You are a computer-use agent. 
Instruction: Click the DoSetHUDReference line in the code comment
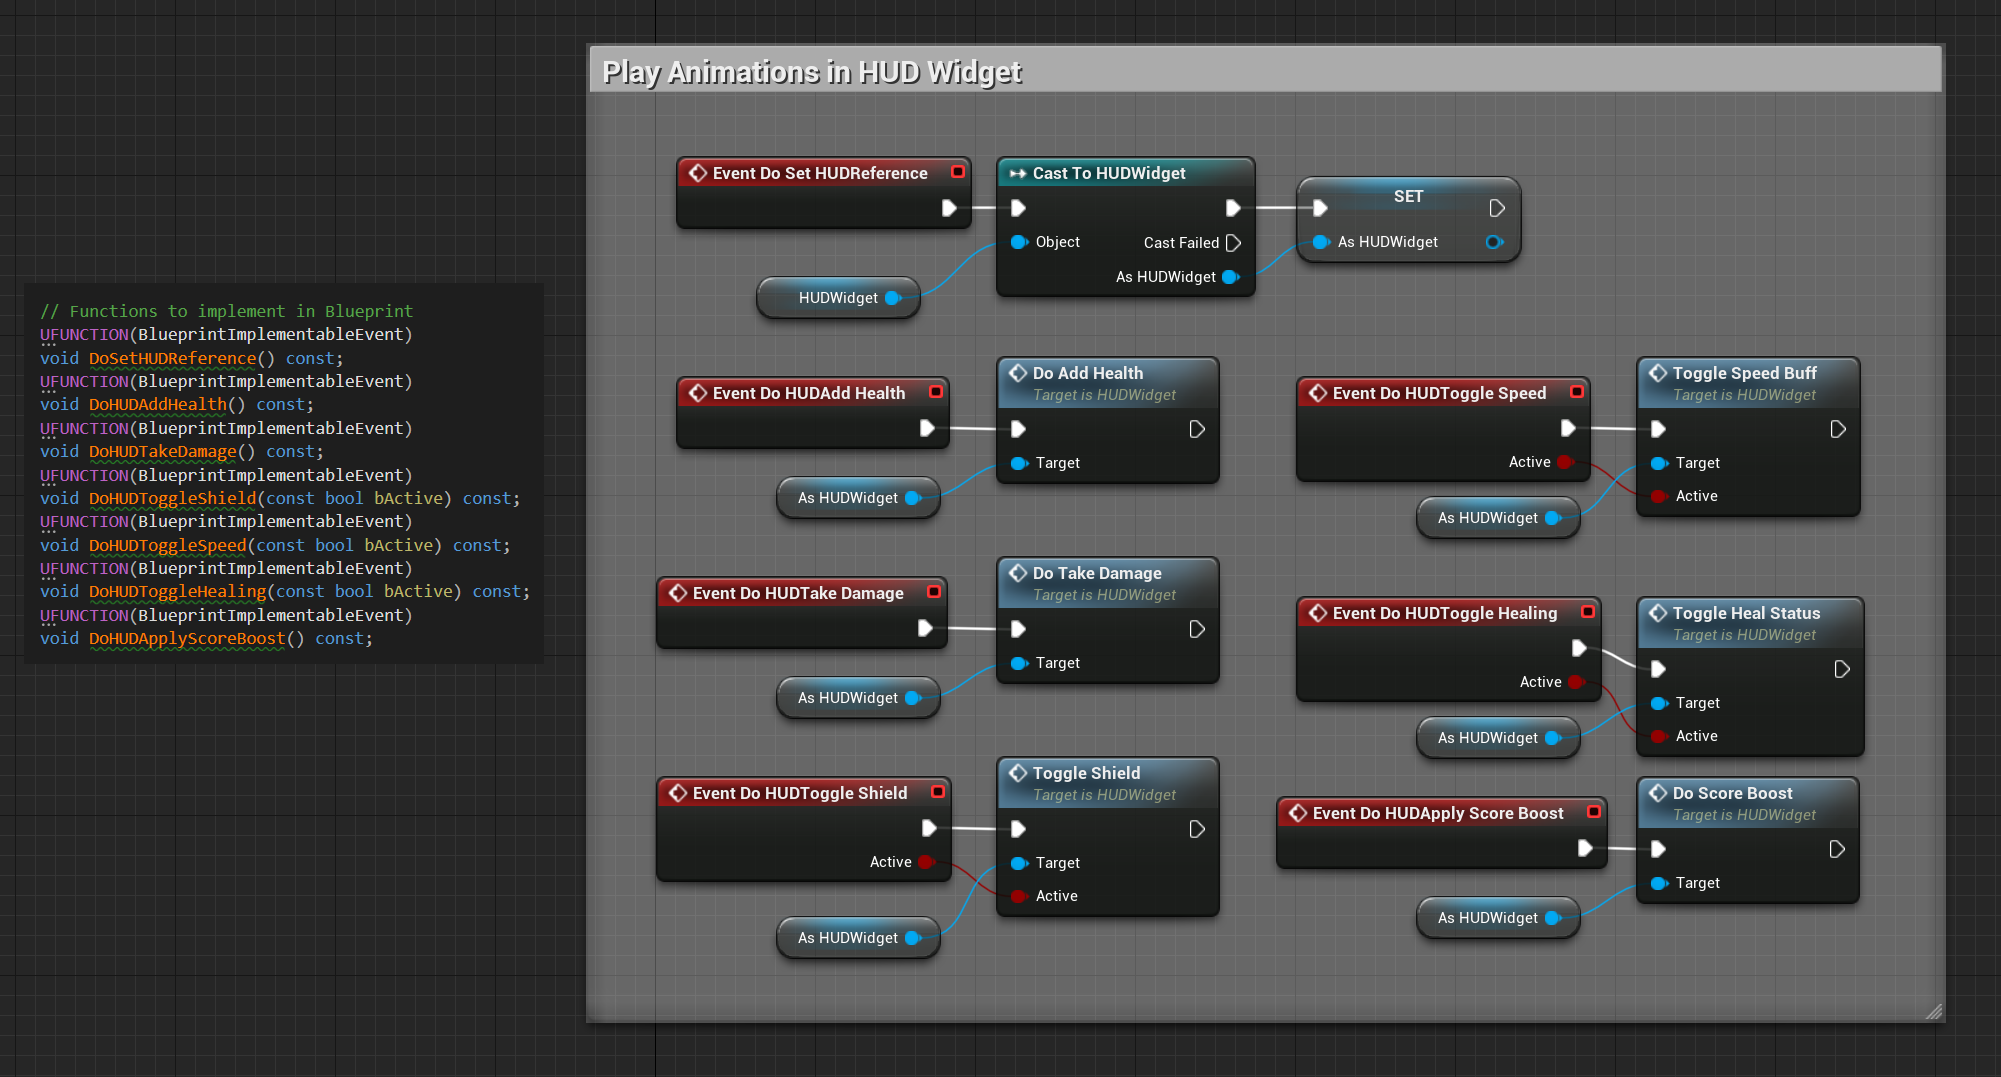[192, 358]
